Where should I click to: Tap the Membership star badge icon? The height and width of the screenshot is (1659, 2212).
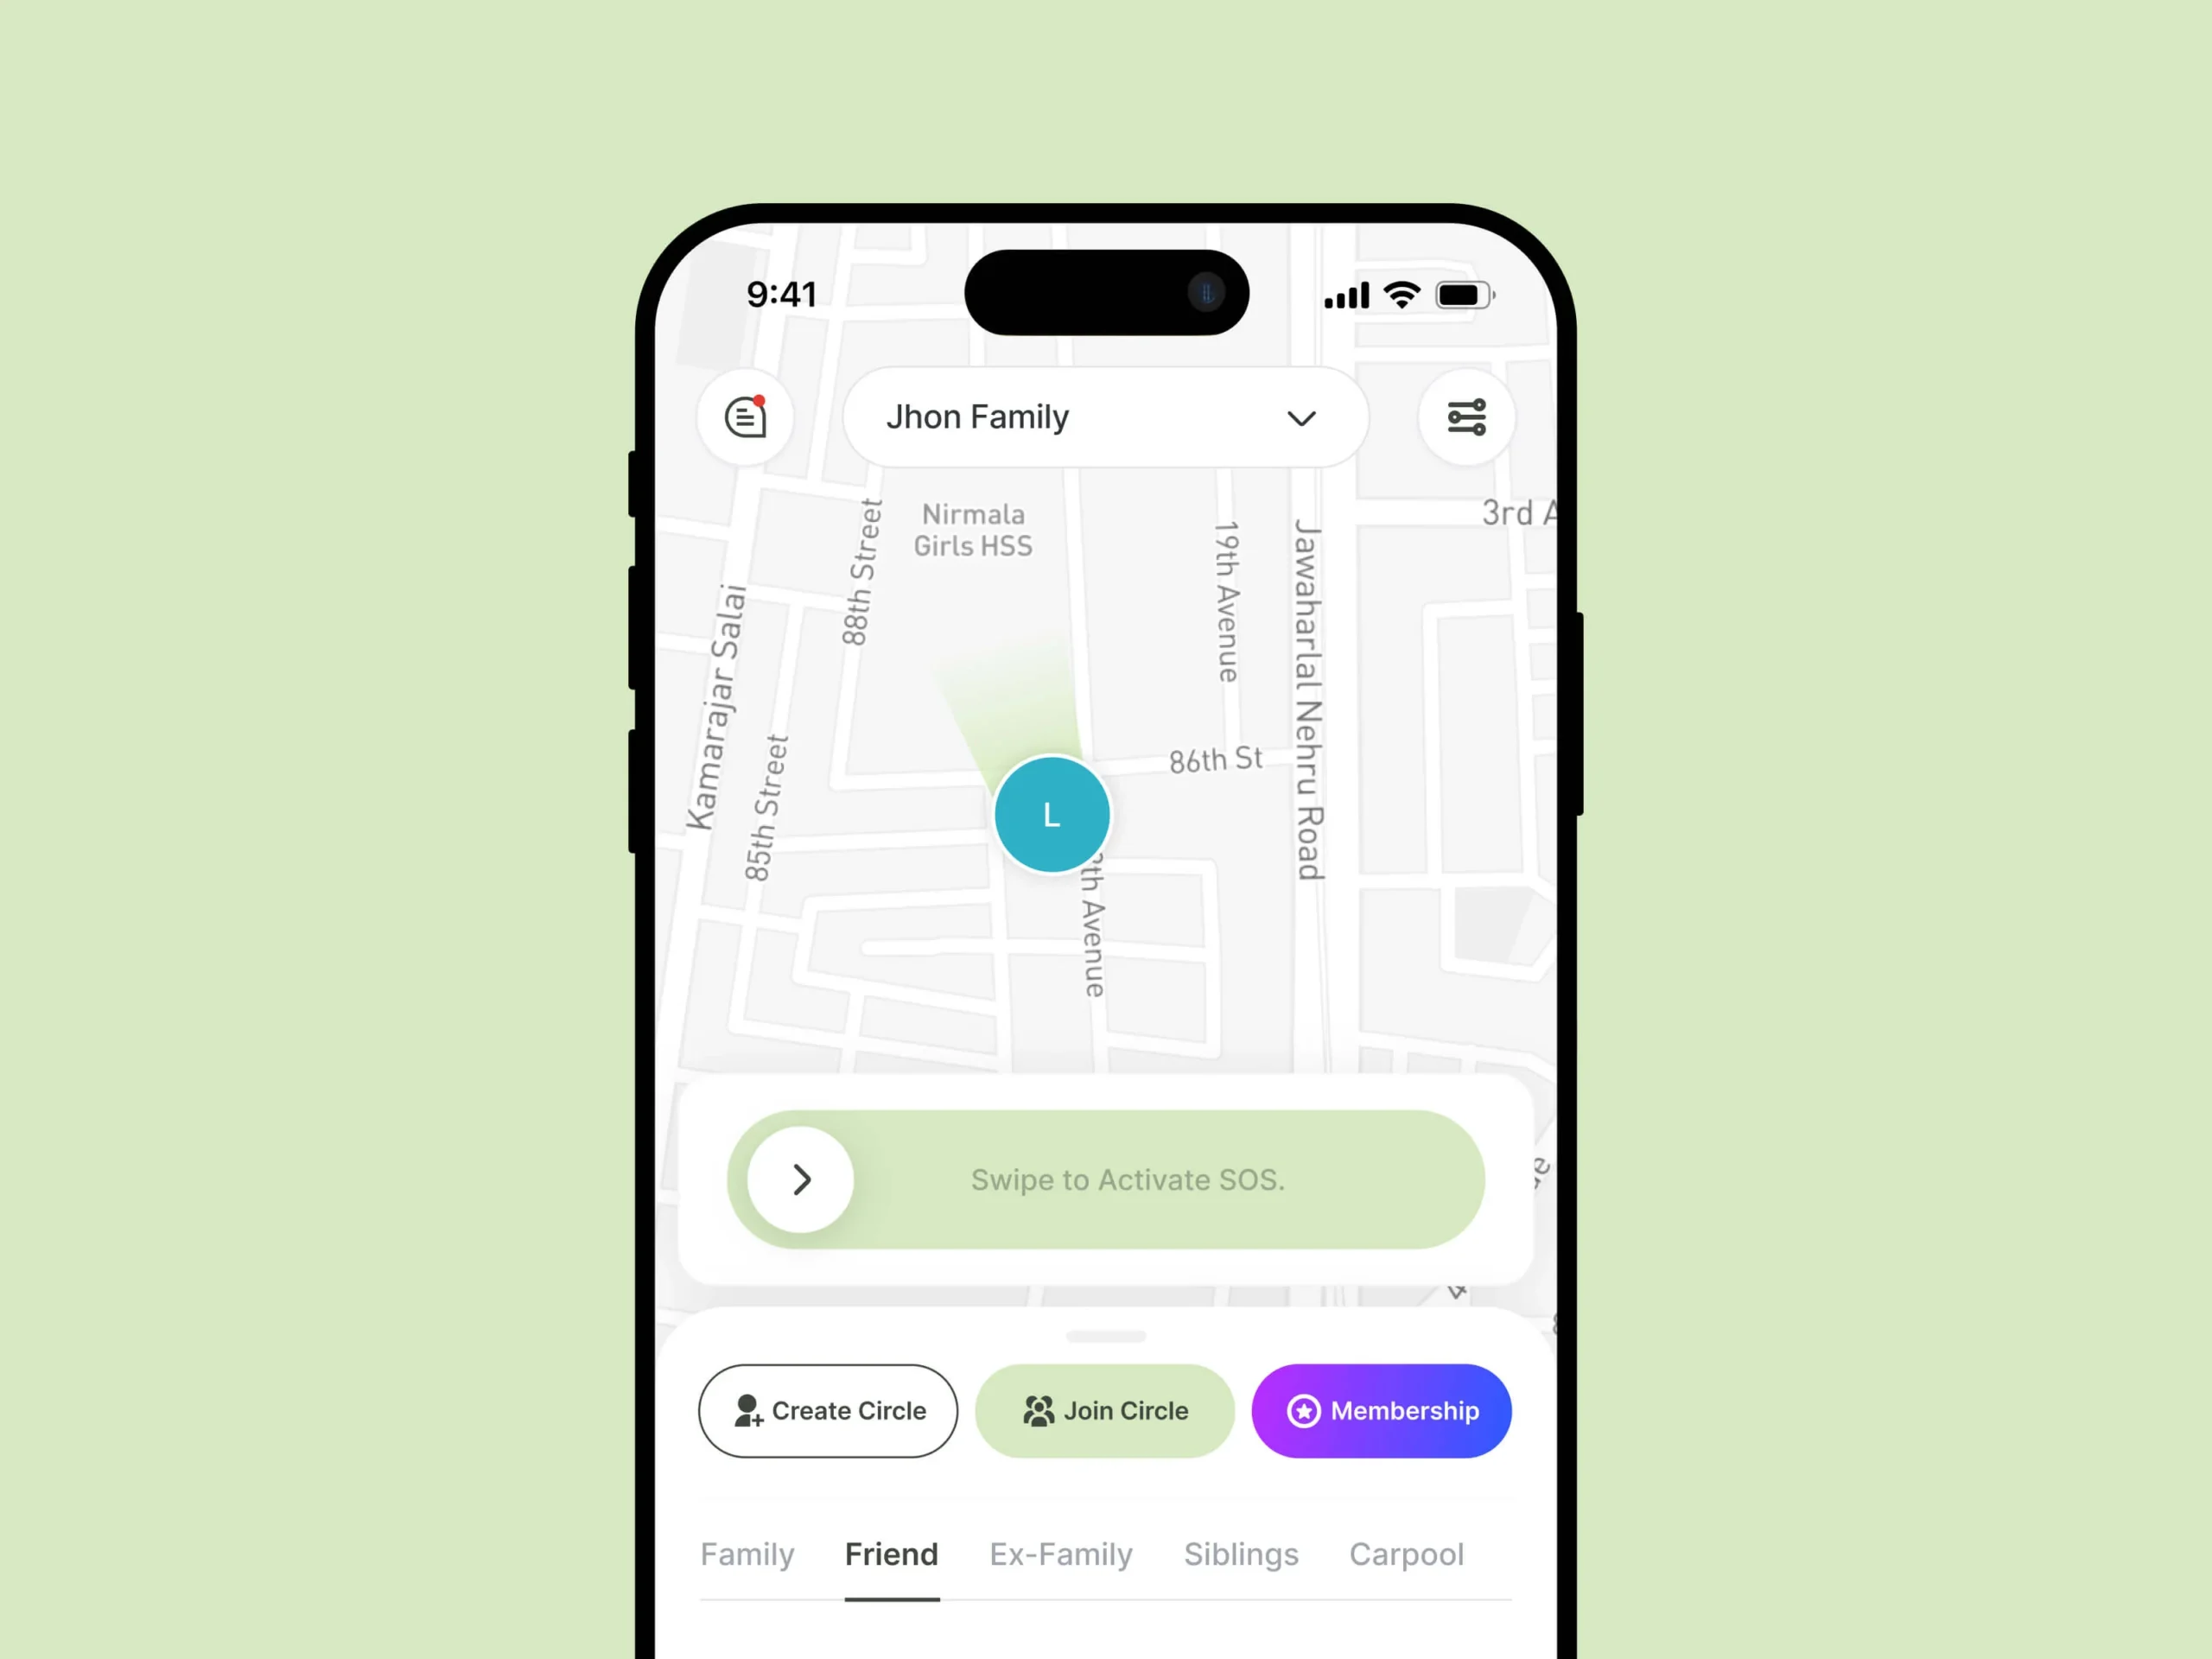1305,1412
